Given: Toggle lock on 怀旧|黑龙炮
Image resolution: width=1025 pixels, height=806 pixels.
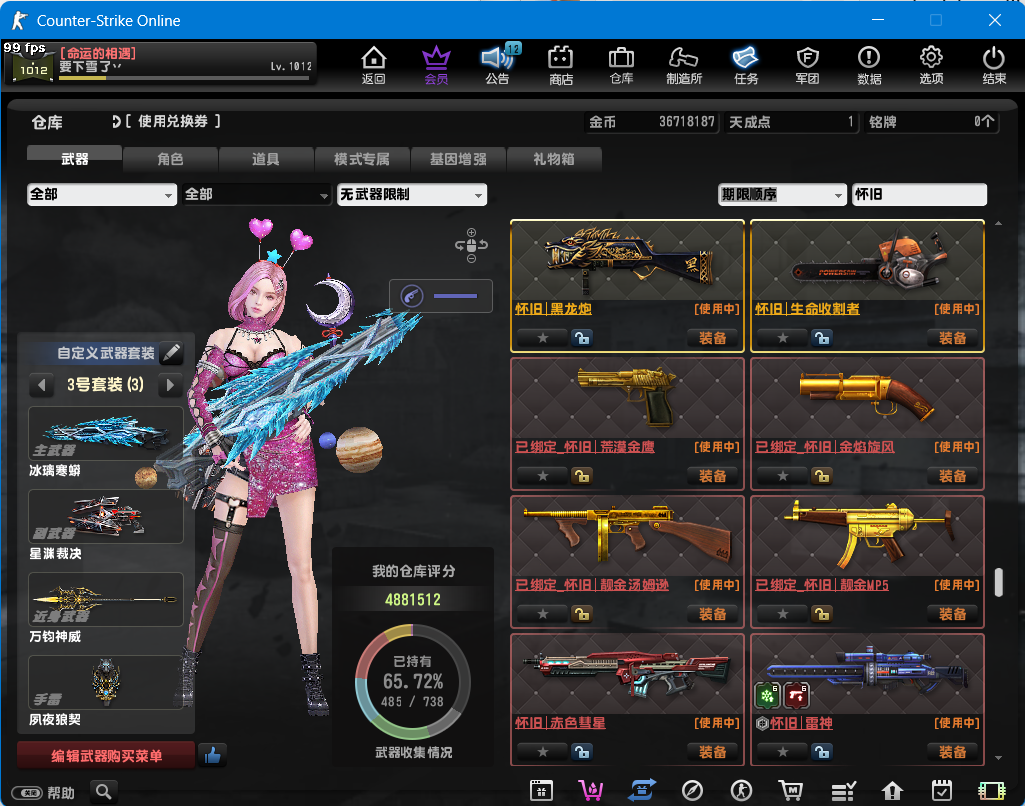Looking at the screenshot, I should [581, 338].
